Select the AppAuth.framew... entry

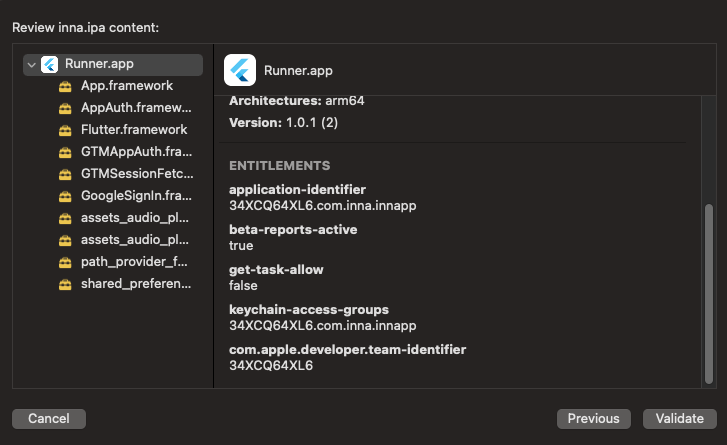[x=136, y=108]
